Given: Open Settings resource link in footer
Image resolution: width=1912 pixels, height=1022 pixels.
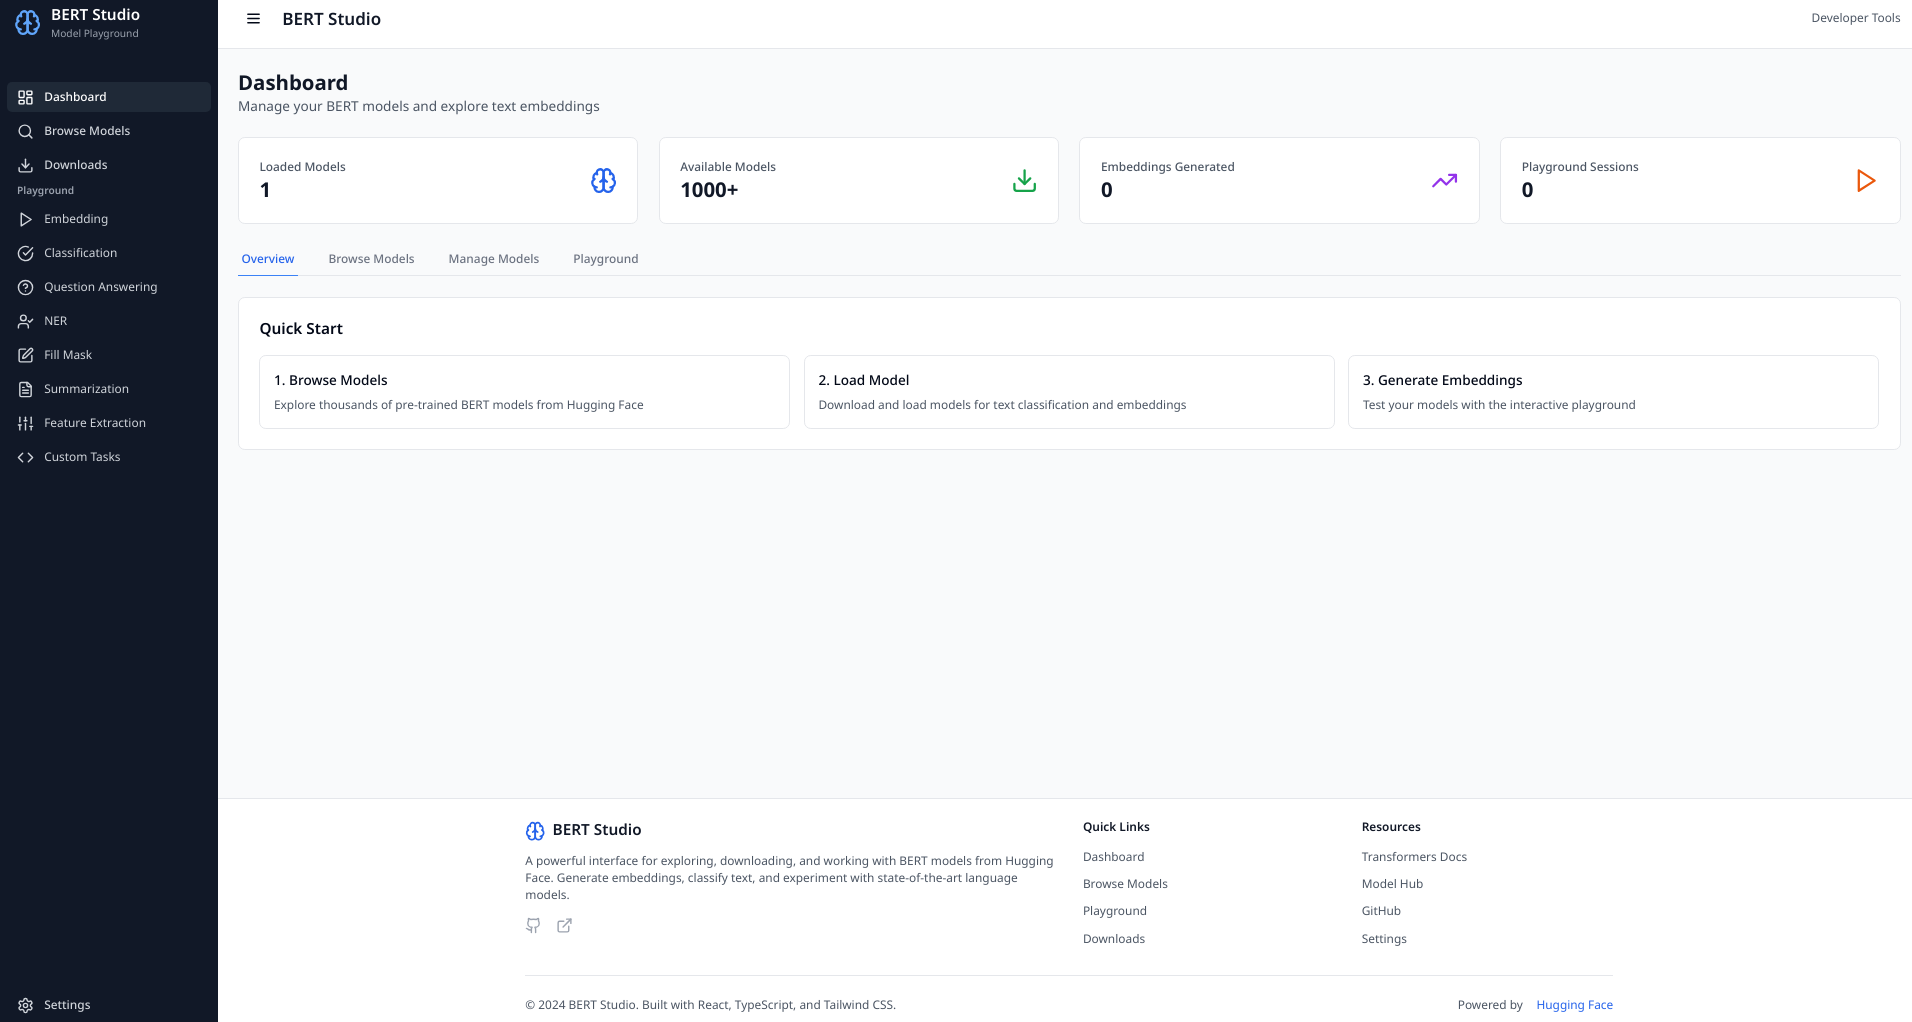Looking at the screenshot, I should (1384, 939).
